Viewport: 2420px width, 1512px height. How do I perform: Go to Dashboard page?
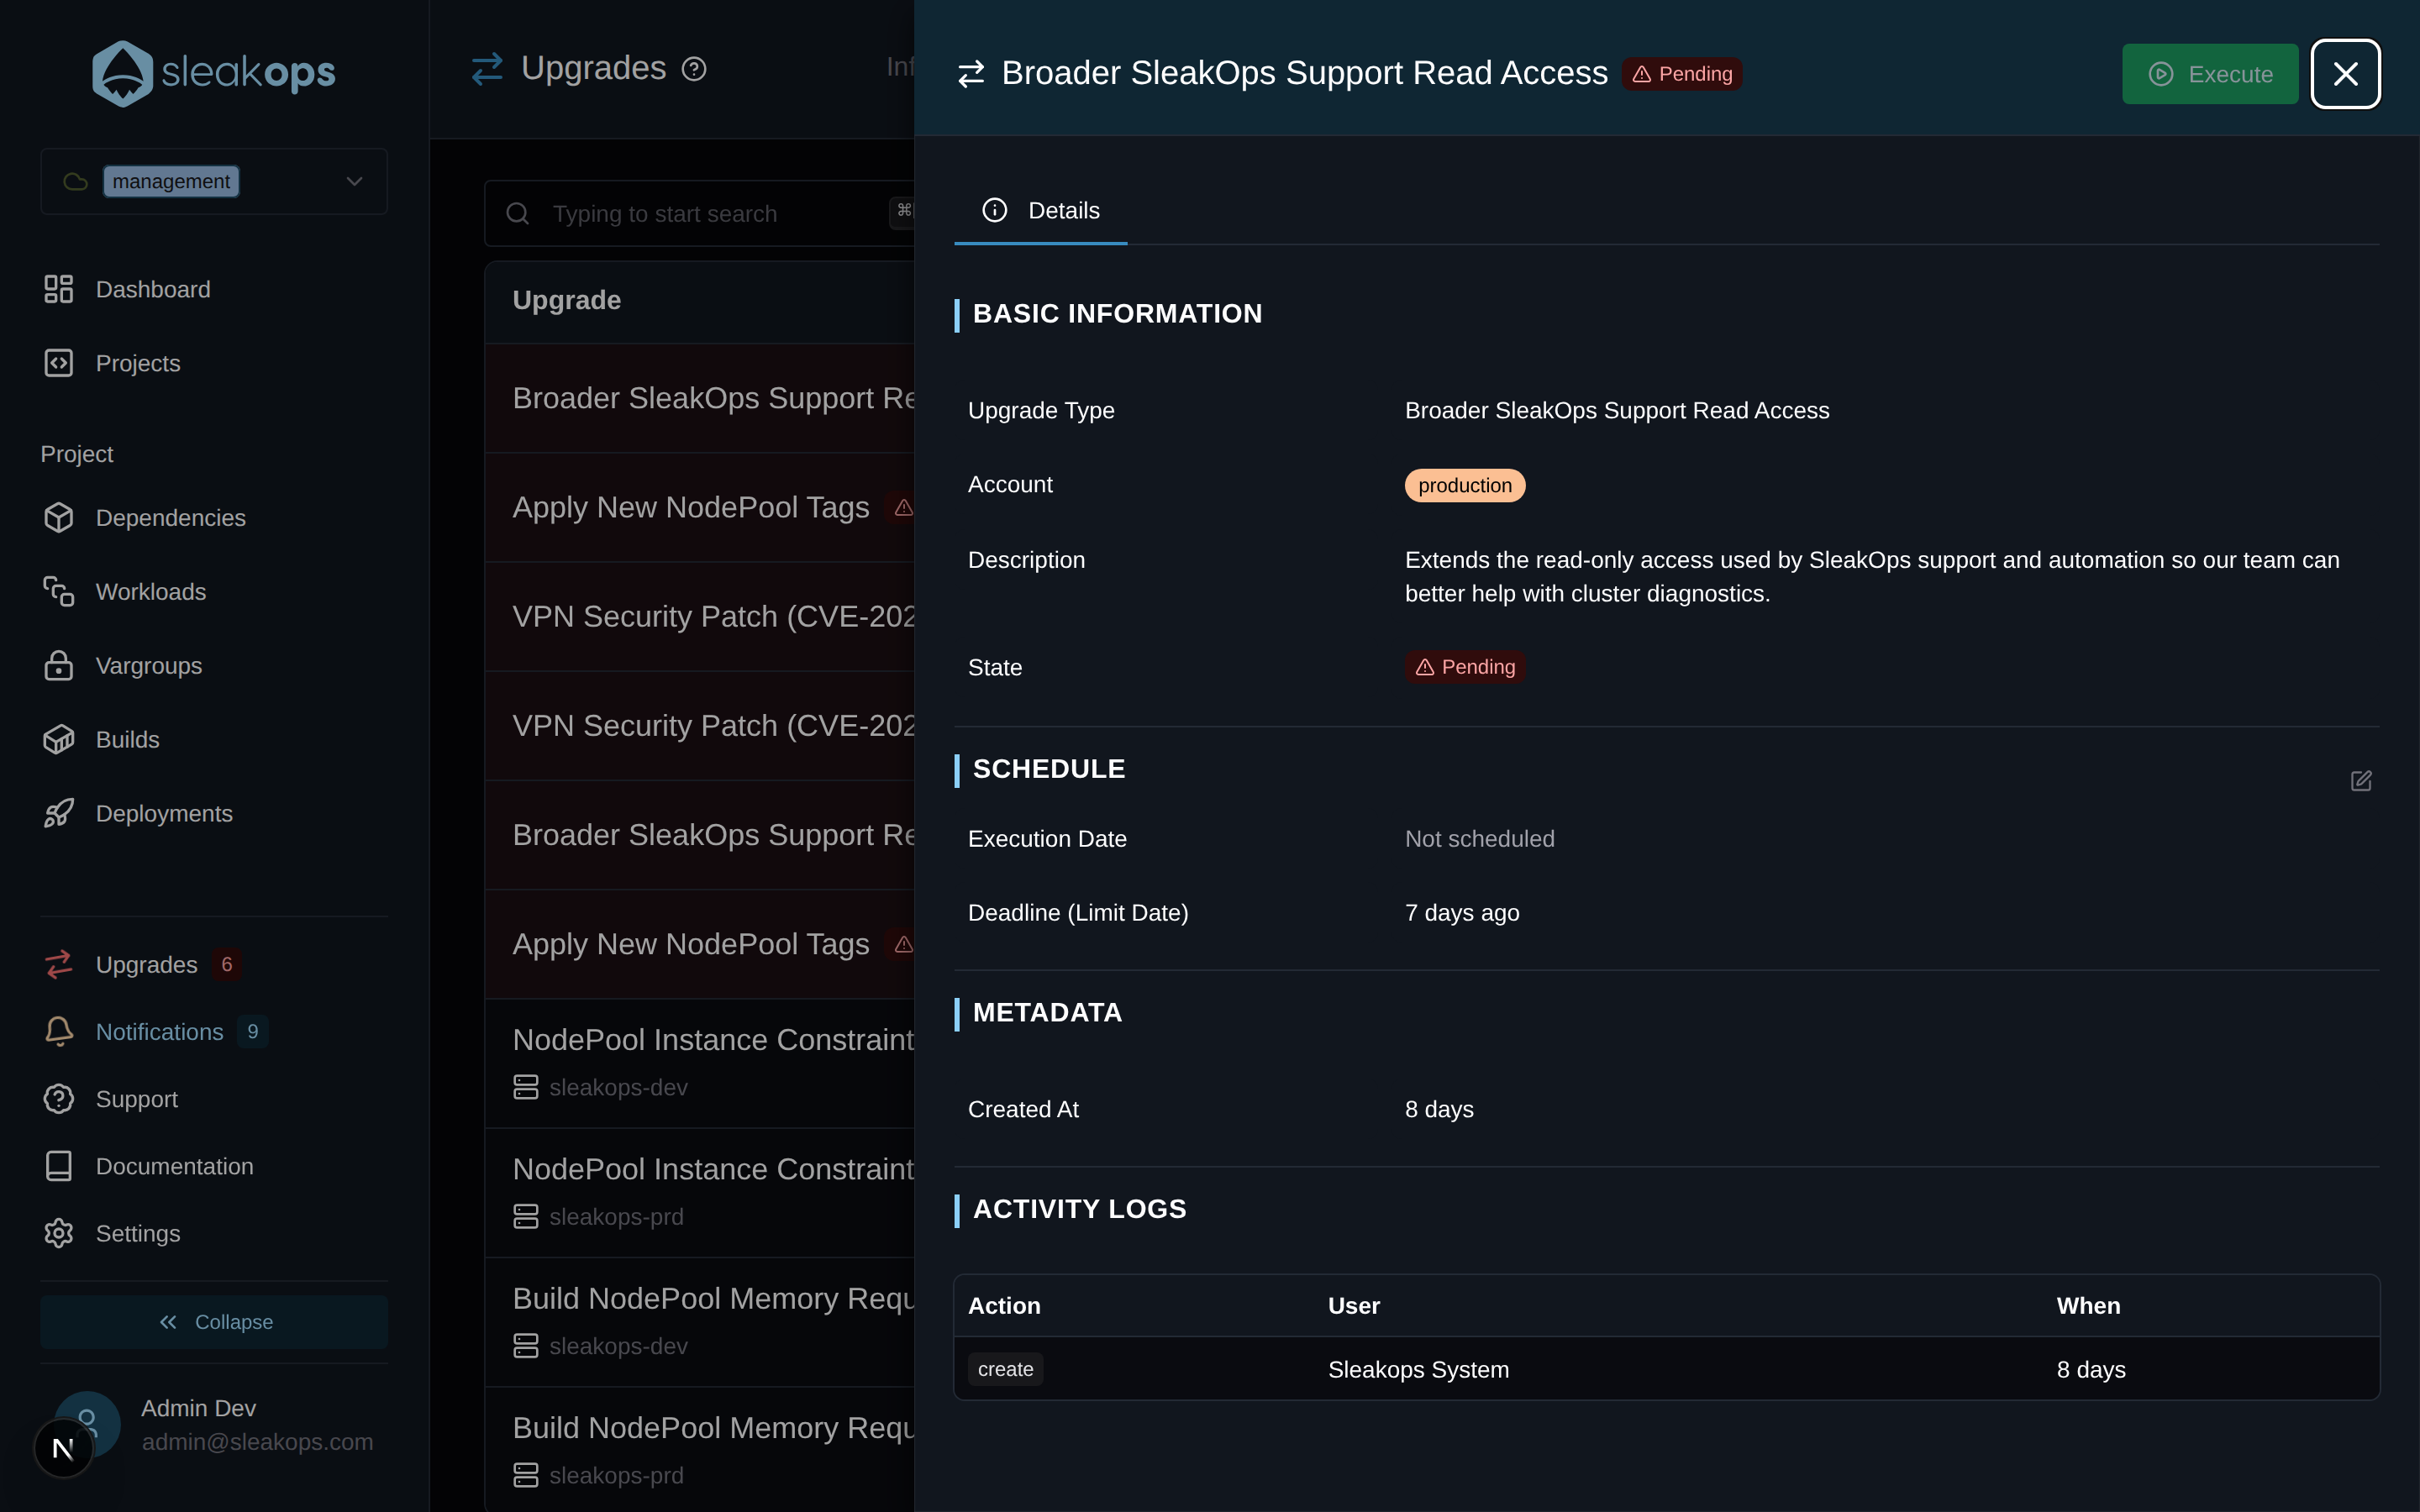153,289
